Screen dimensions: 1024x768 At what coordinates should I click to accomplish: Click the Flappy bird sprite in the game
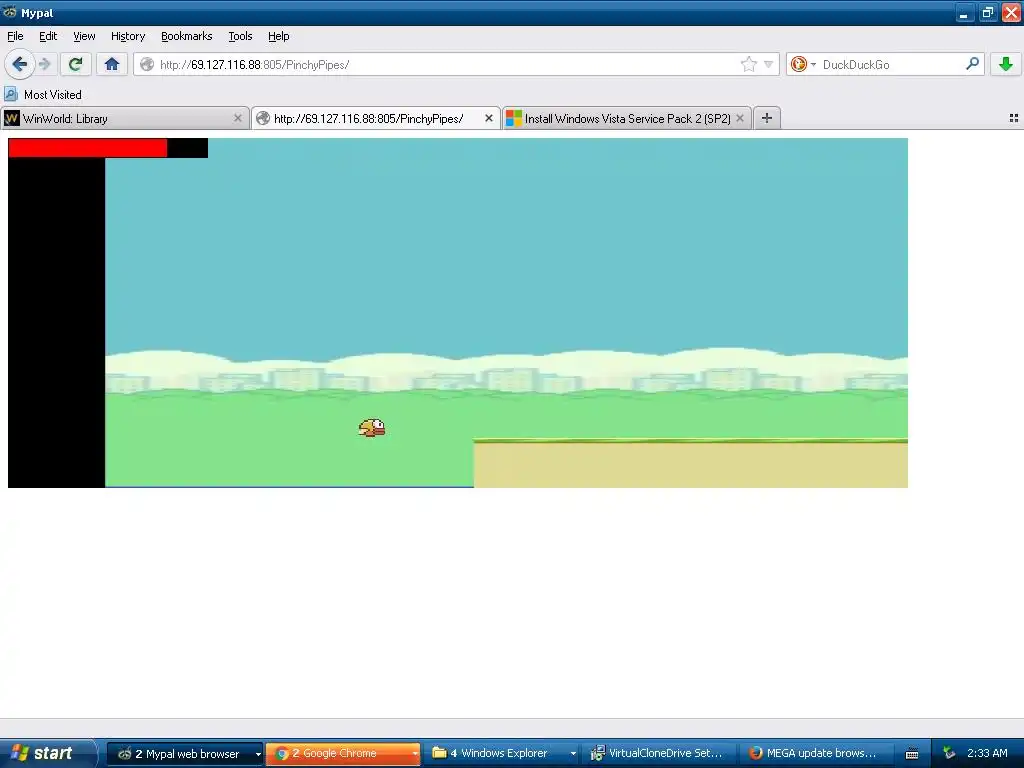[x=372, y=428]
